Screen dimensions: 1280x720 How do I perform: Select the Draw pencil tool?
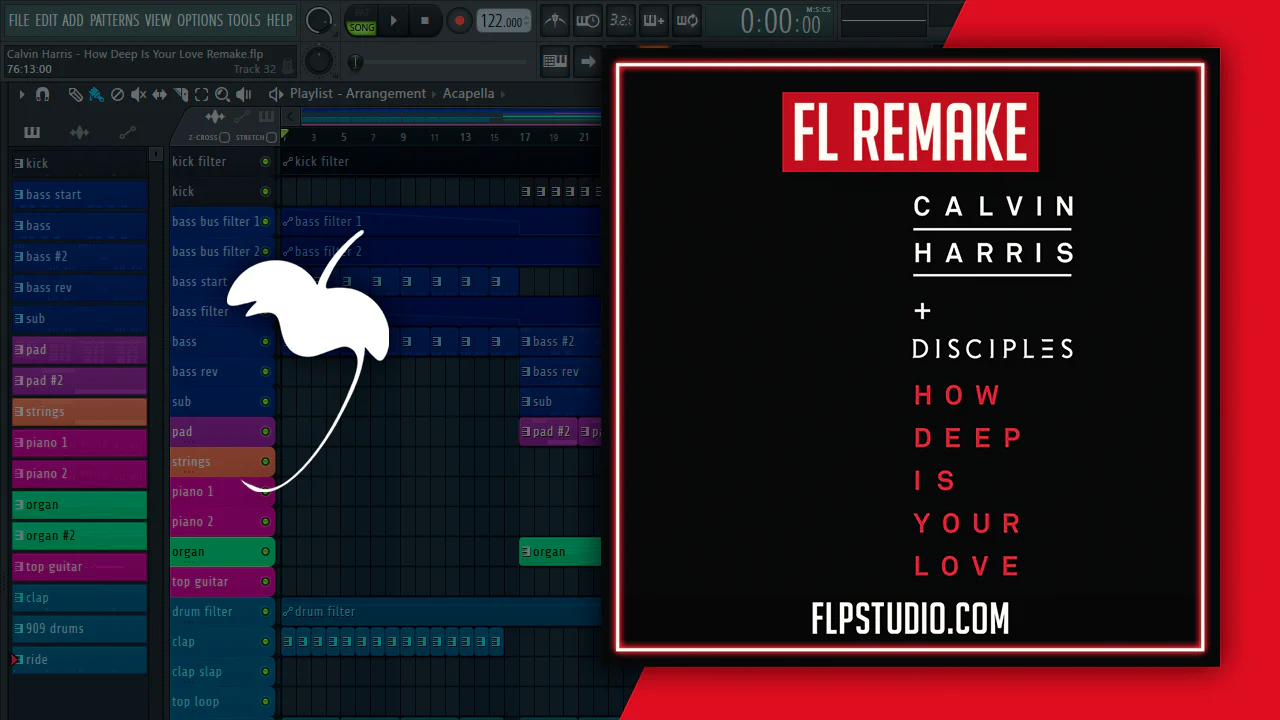click(75, 94)
